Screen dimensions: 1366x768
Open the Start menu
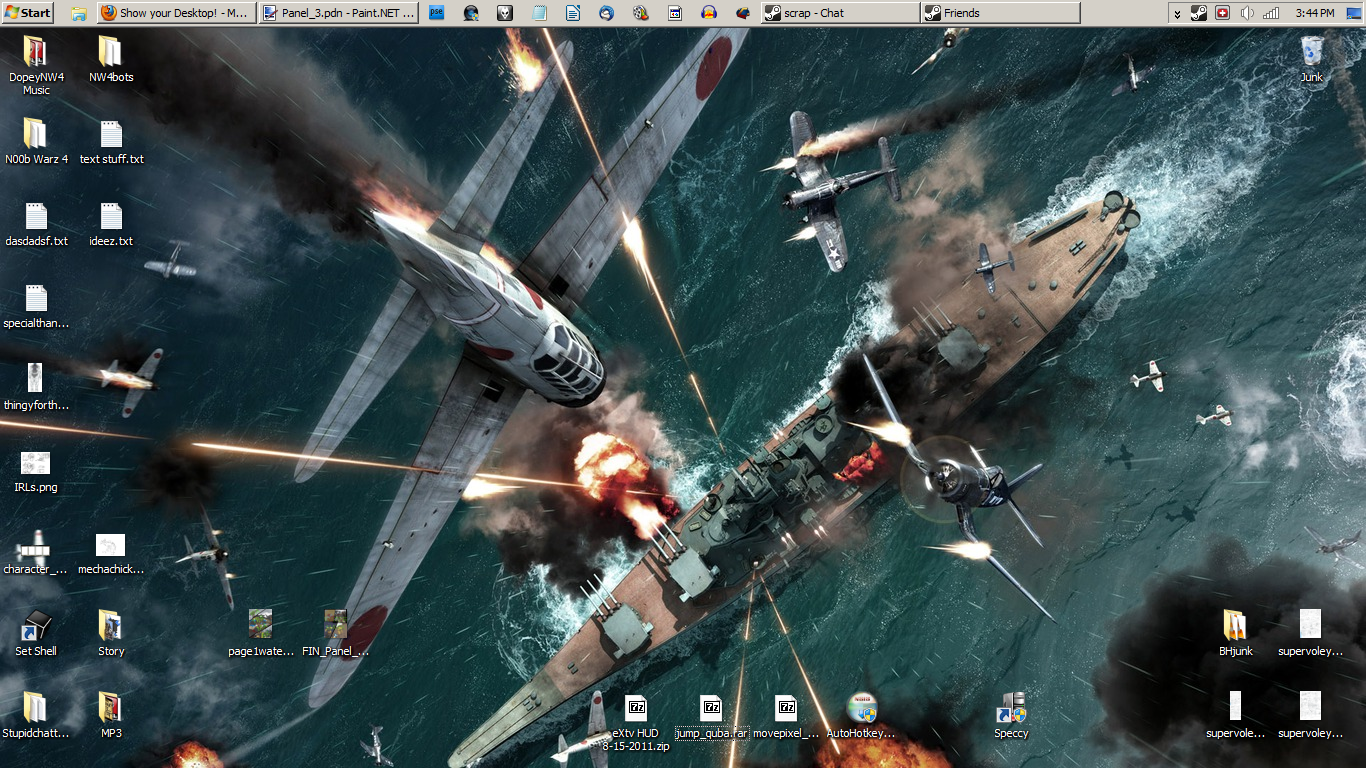click(x=28, y=13)
